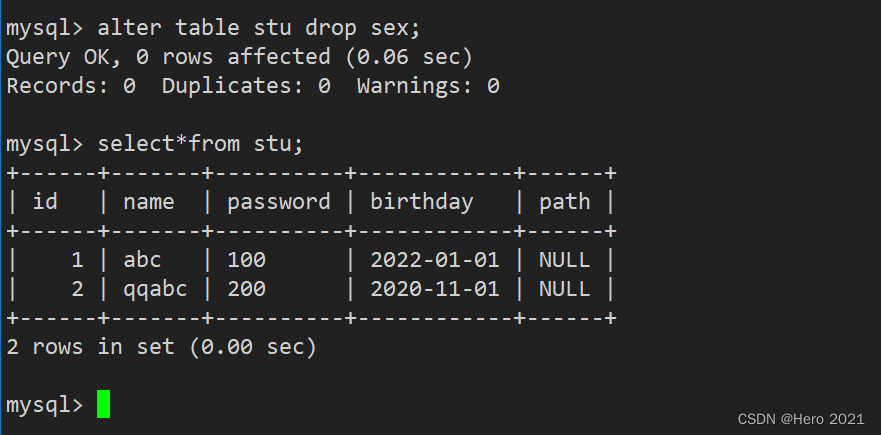Viewport: 881px width, 435px height.
Task: Click the NULL path in second row
Action: pyautogui.click(x=565, y=289)
